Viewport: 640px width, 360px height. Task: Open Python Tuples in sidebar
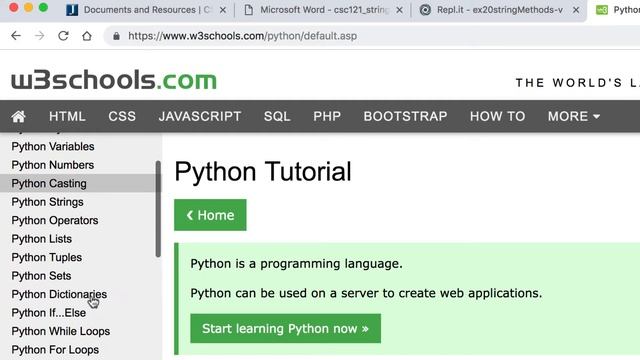(x=47, y=258)
